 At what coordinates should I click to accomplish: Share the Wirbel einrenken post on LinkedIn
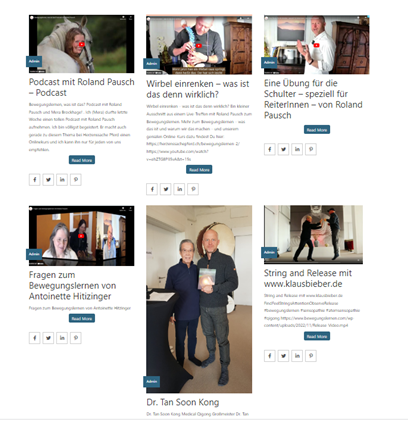179,189
